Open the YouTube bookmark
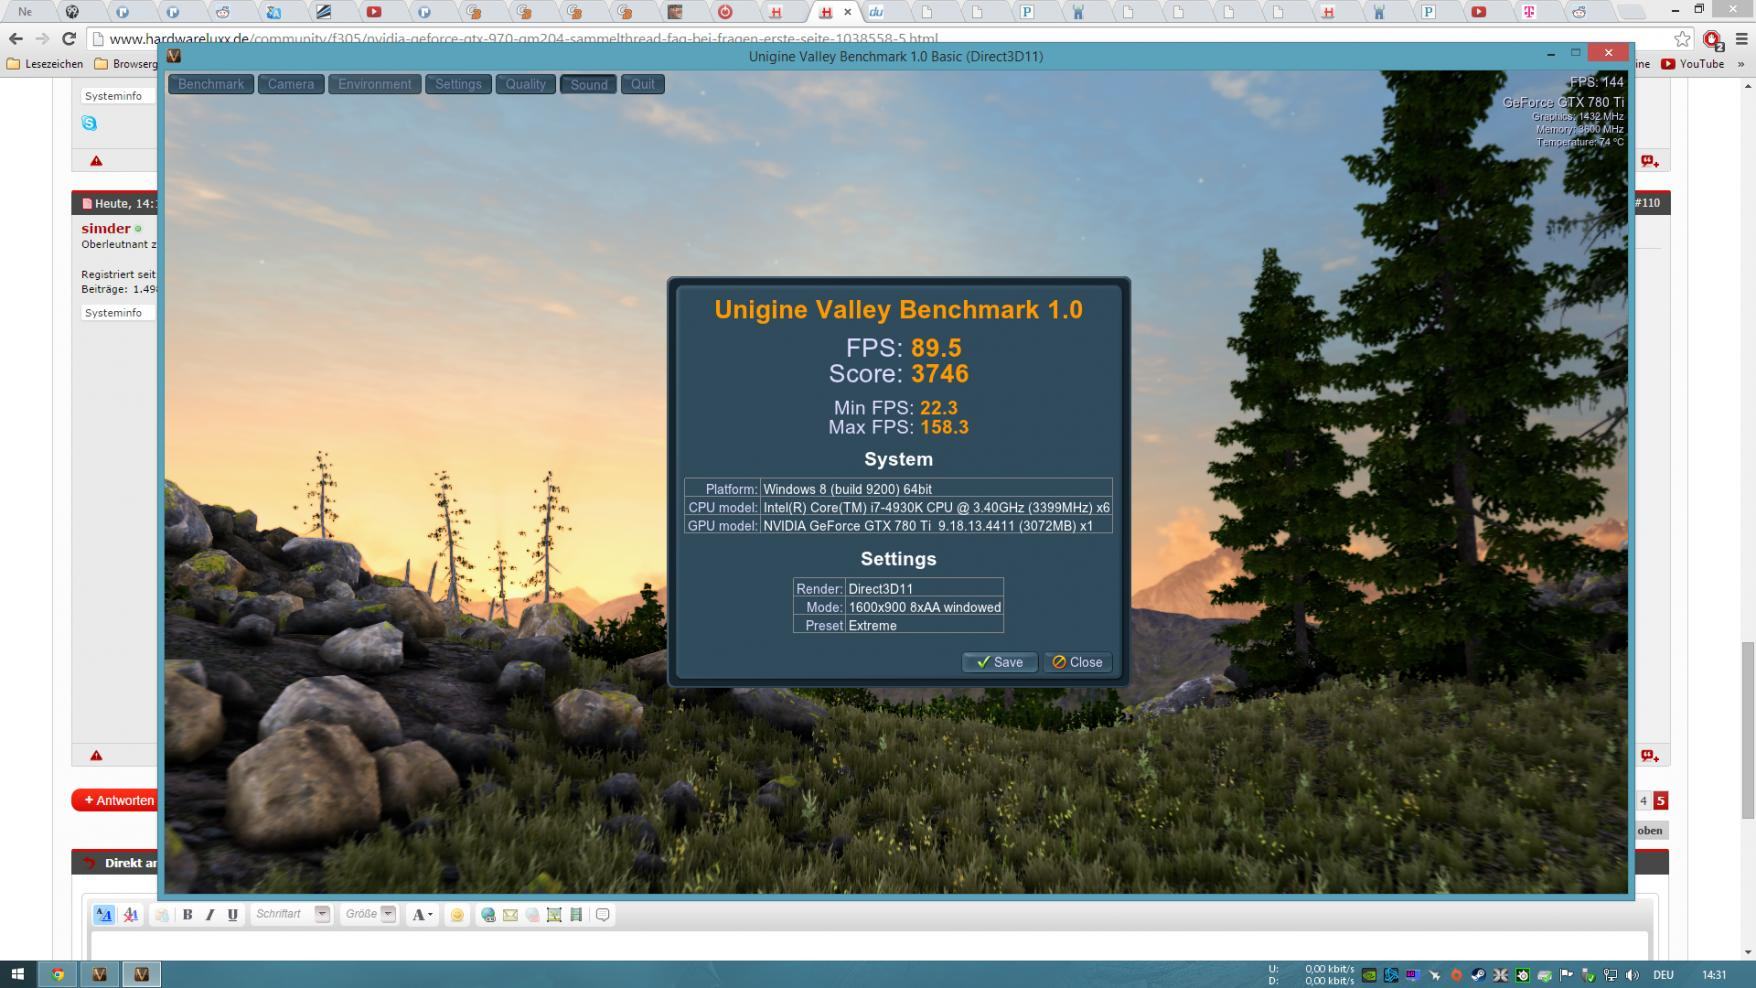Viewport: 1756px width, 988px height. [x=1692, y=64]
